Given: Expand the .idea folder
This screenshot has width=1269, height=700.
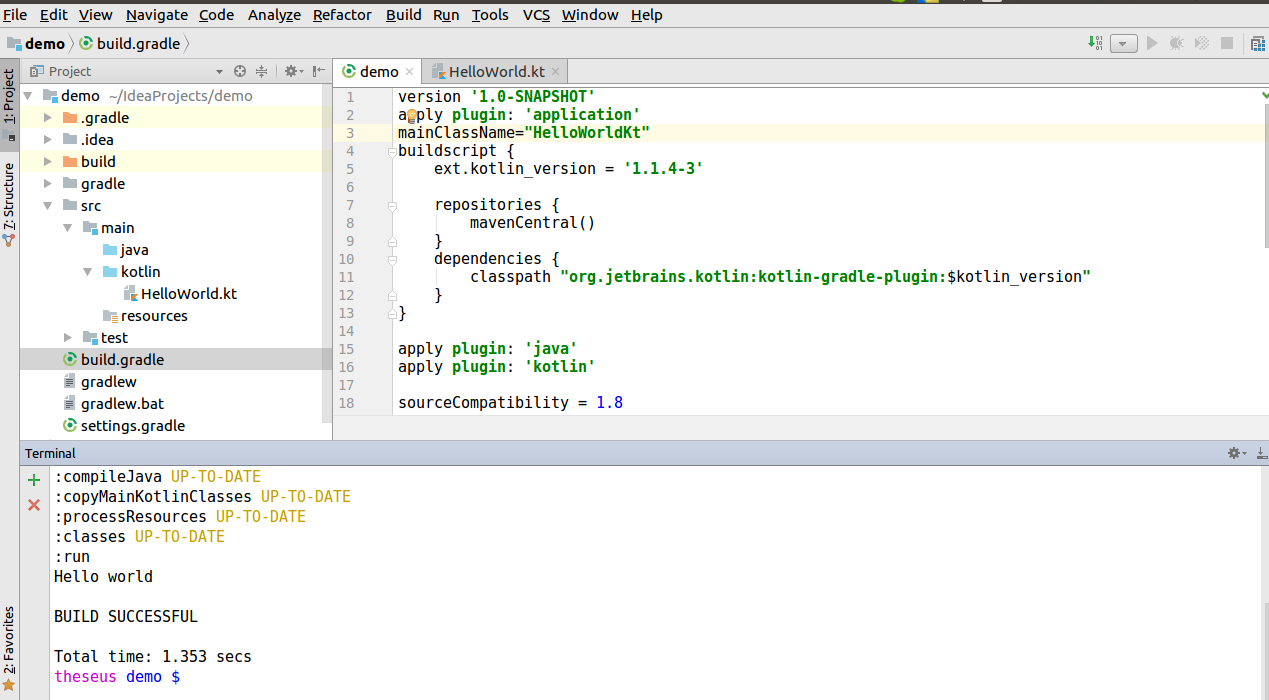Looking at the screenshot, I should 48,140.
